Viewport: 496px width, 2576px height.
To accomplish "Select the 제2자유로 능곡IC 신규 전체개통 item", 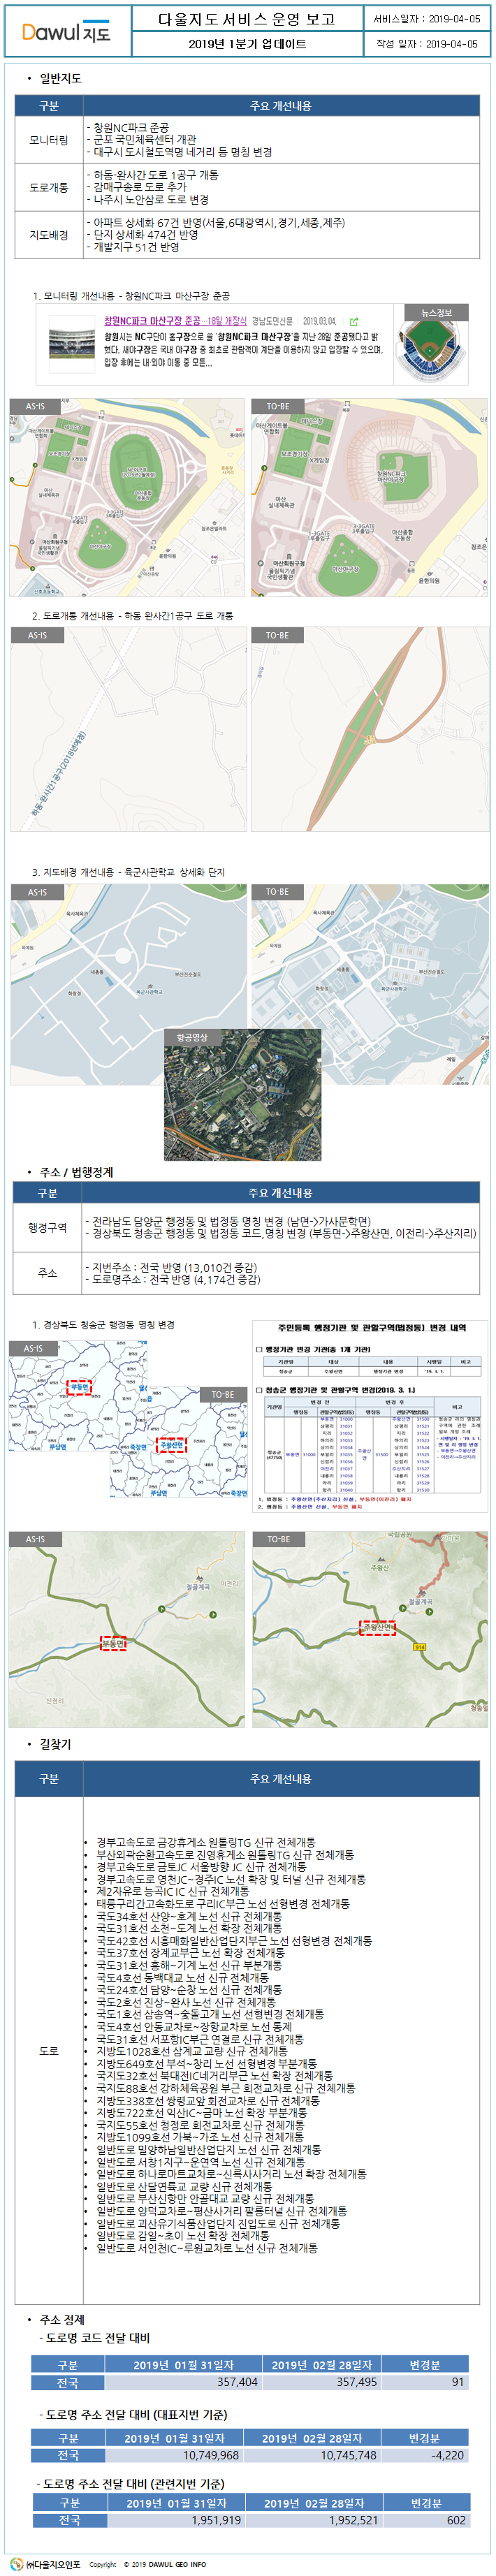I will pyautogui.click(x=172, y=1891).
